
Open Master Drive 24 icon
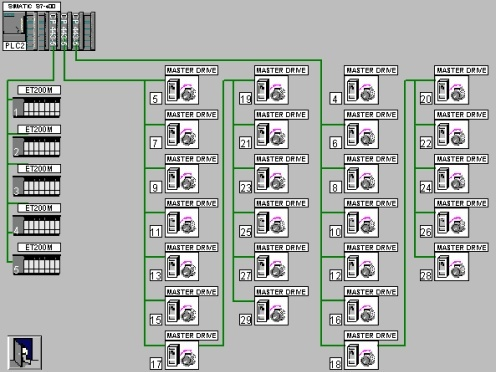click(x=452, y=179)
